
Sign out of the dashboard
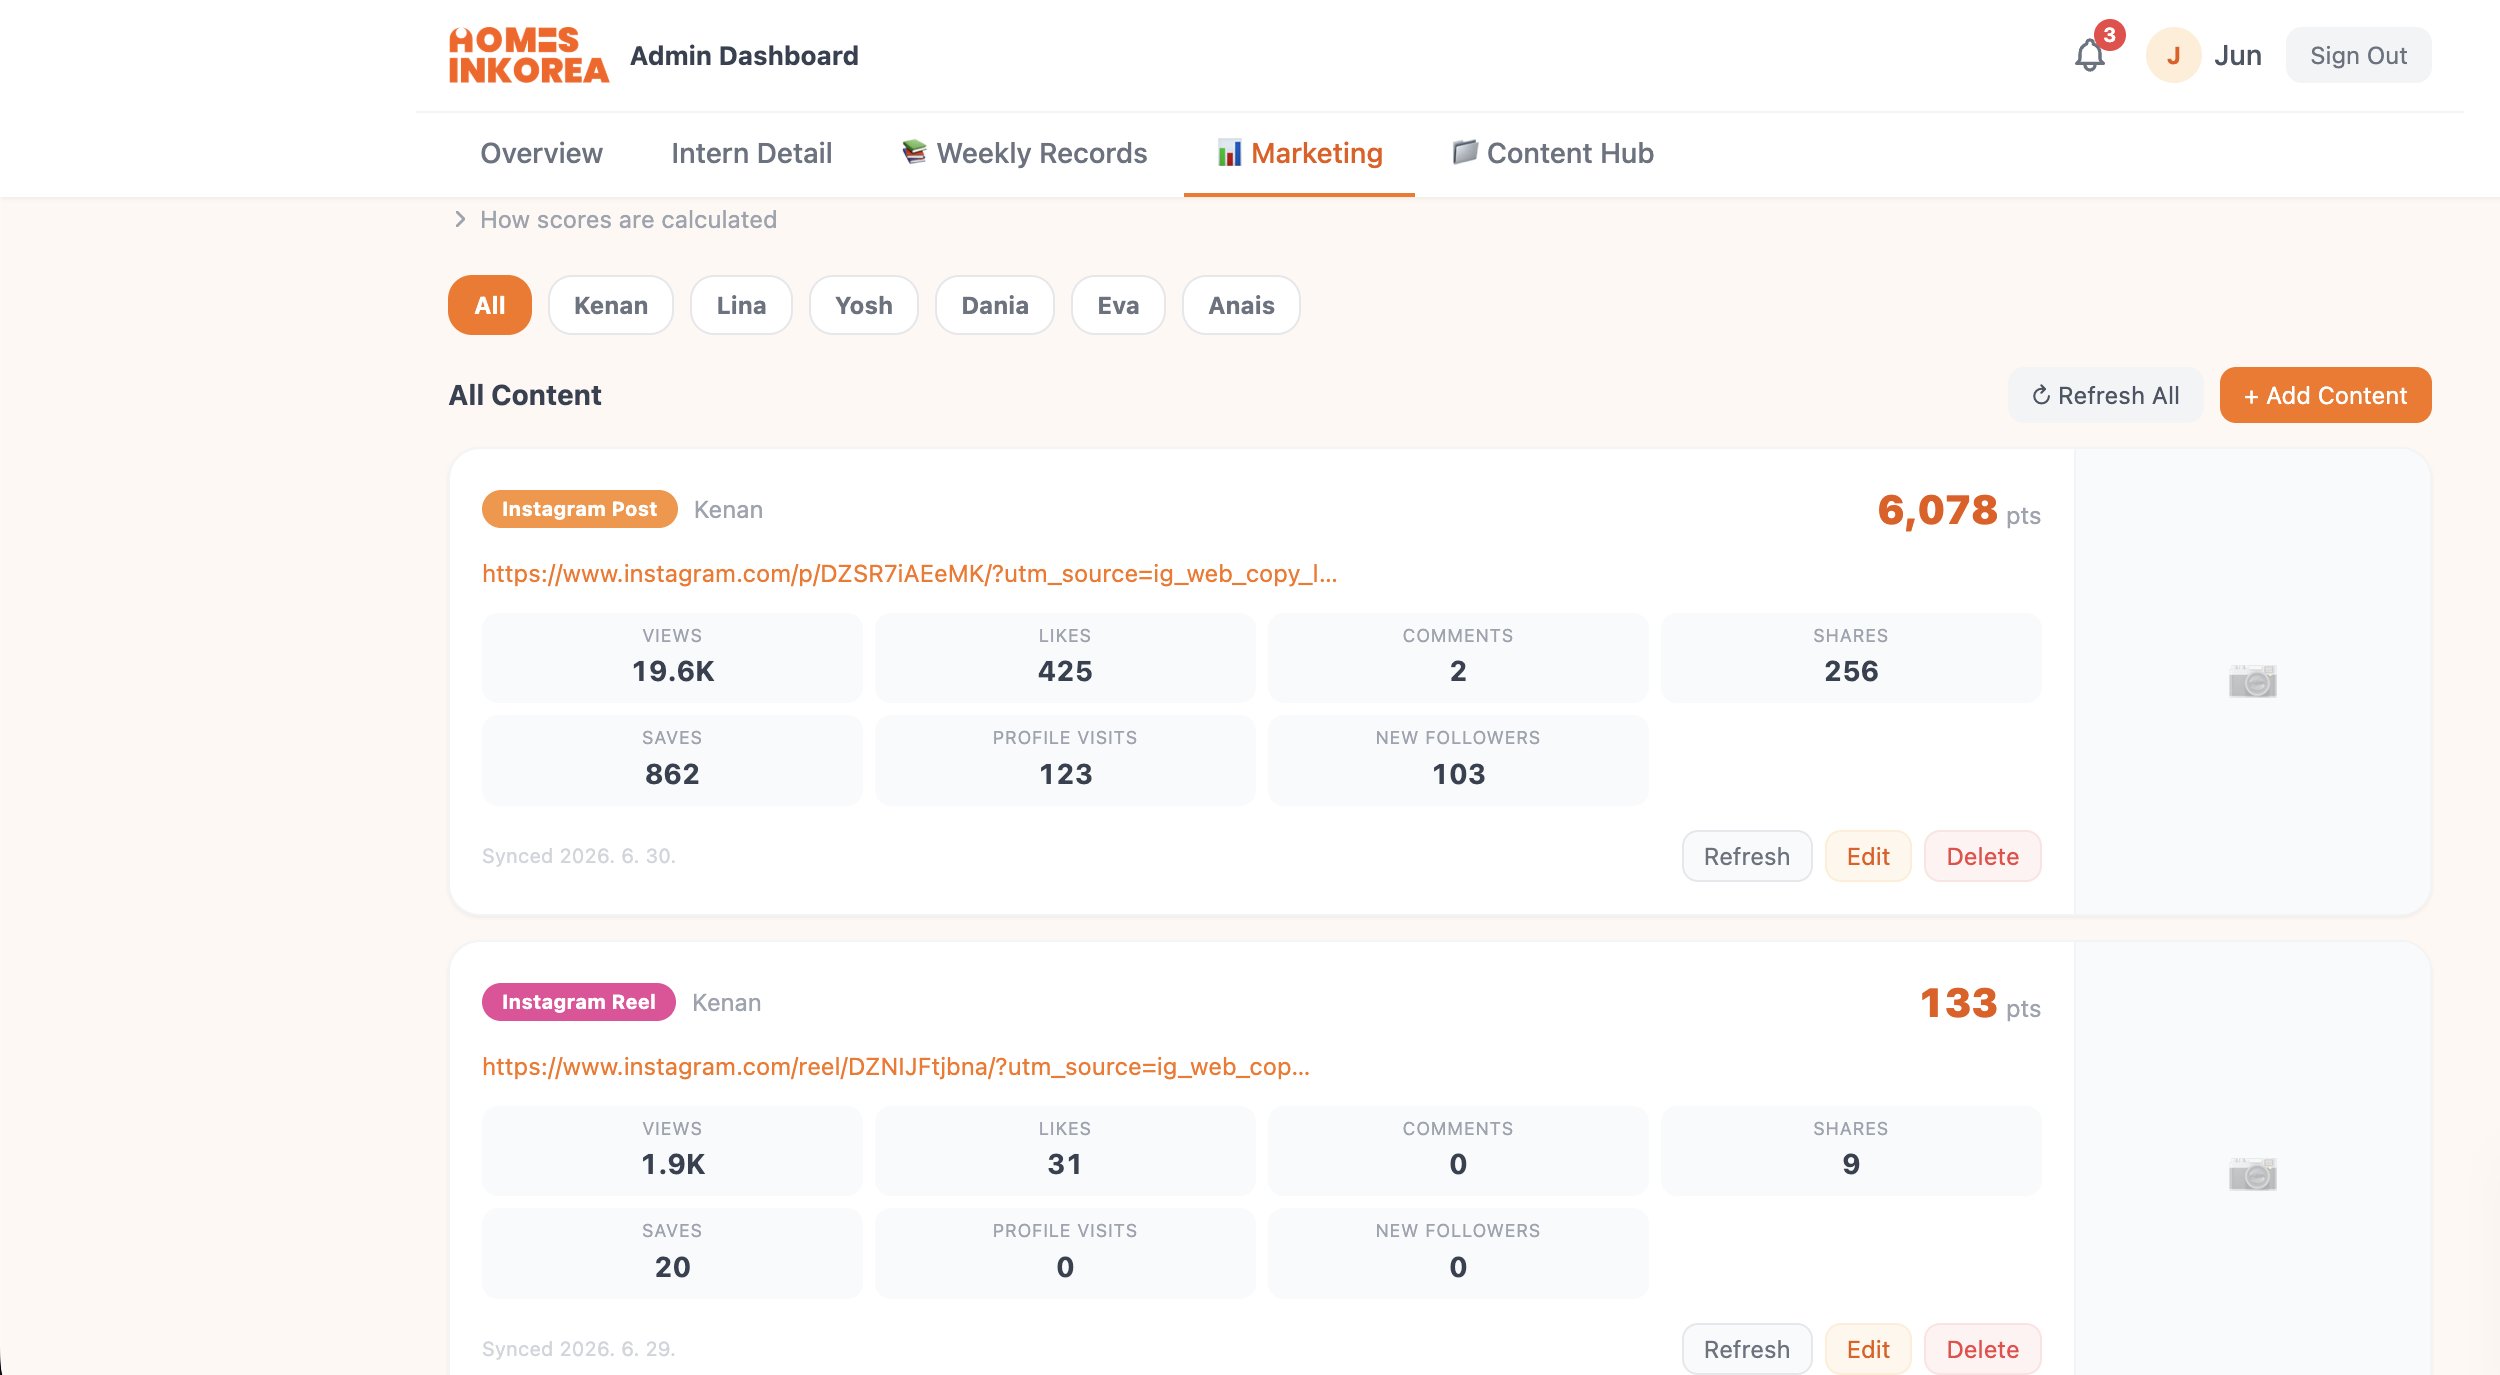click(x=2359, y=55)
